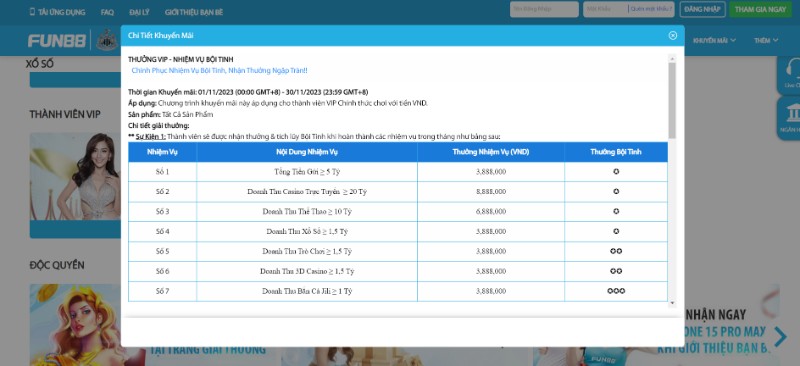Image resolution: width=800 pixels, height=366 pixels.
Task: Close the Chi Tiết Khuyến Mãi dialog
Action: click(x=672, y=35)
